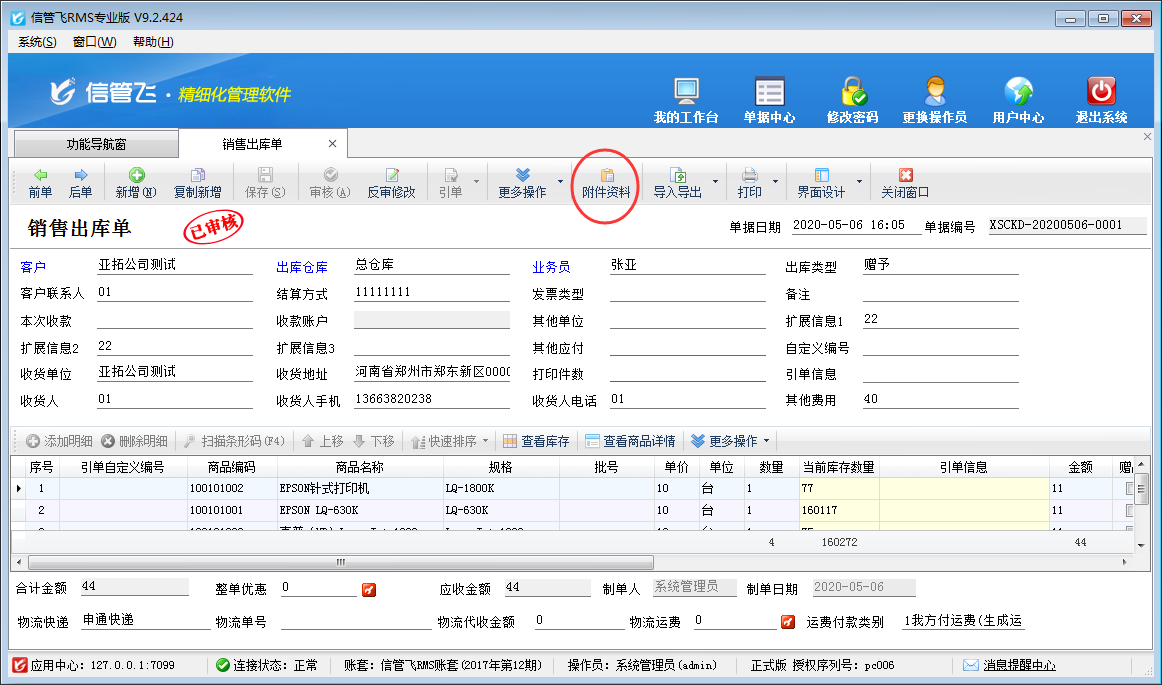Open 我的工作台 in the top banner
The width and height of the screenshot is (1162, 685).
pos(686,100)
